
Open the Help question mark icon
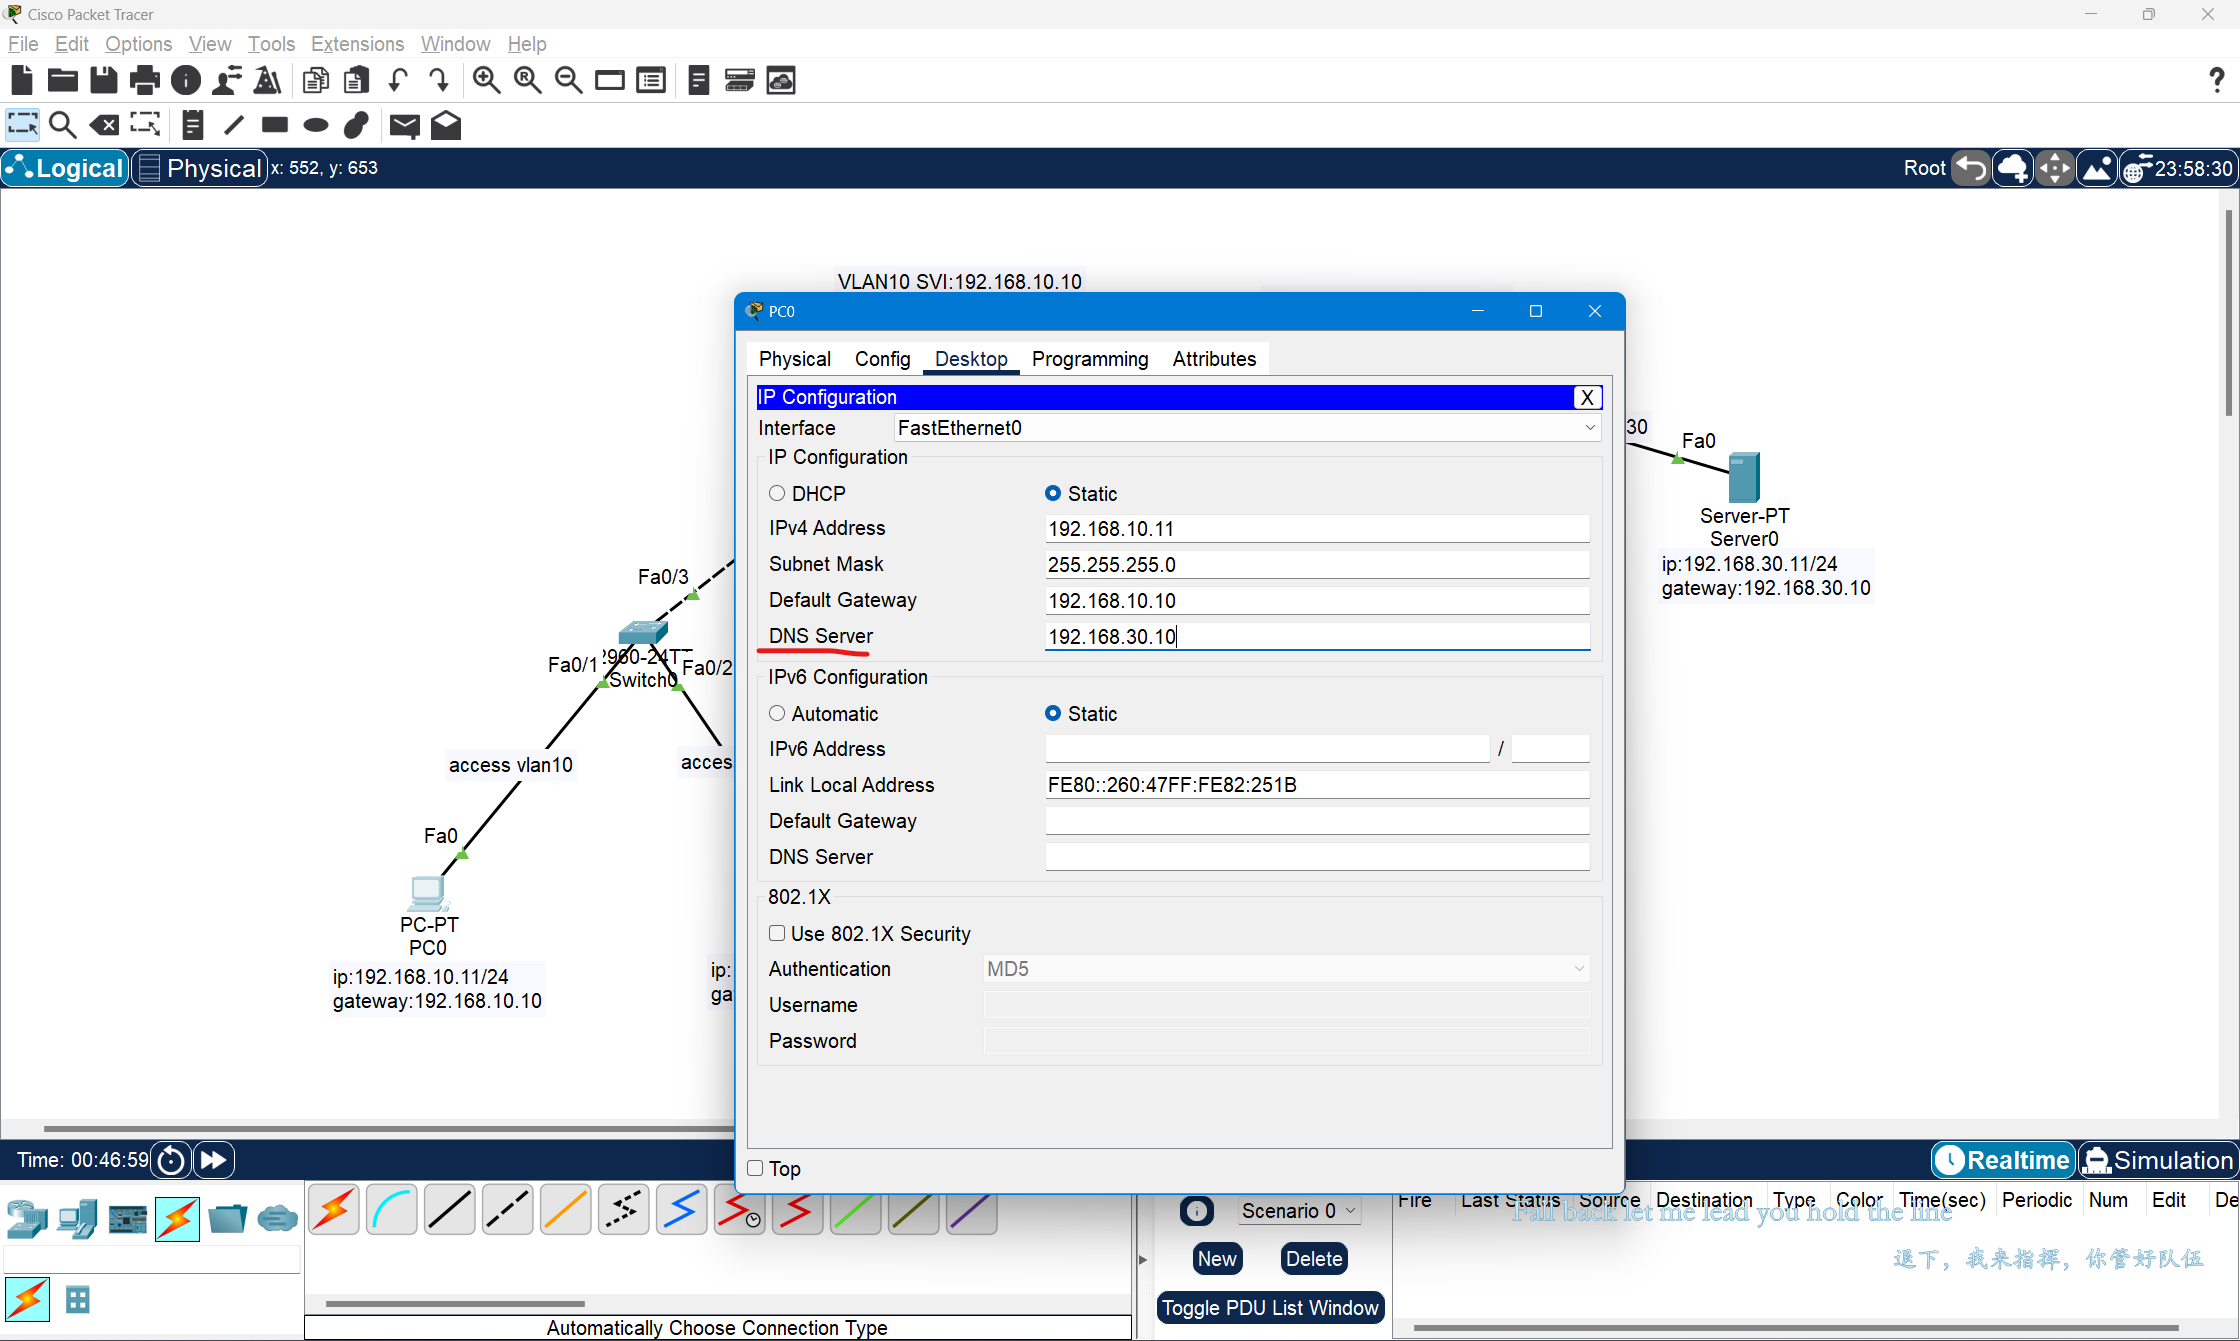2216,80
